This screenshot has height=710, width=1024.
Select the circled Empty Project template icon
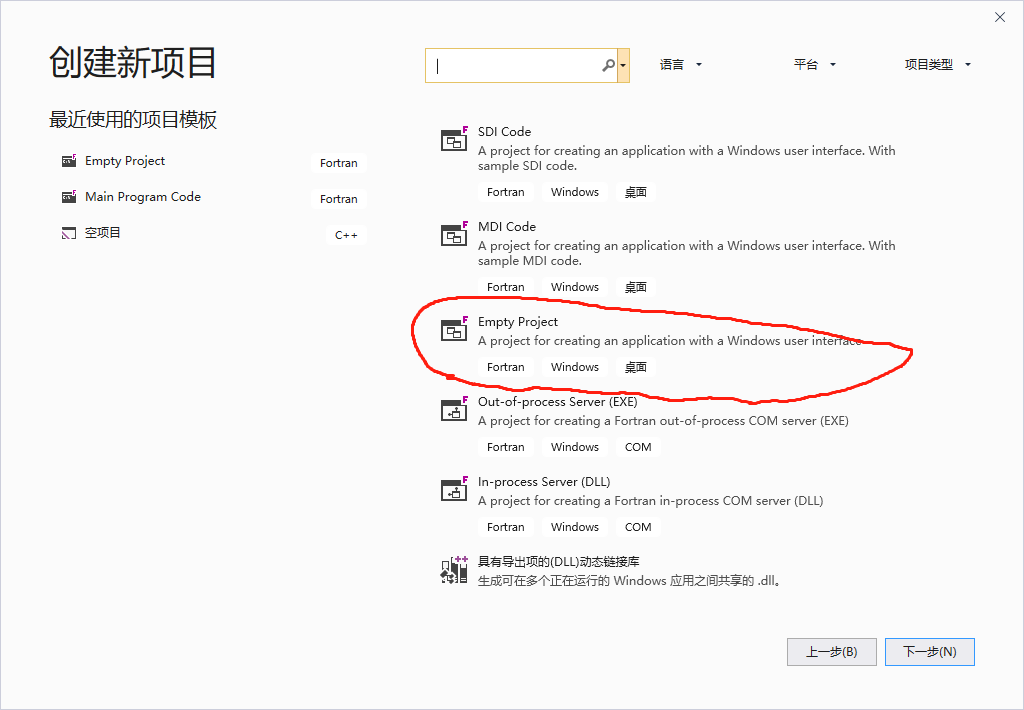454,330
